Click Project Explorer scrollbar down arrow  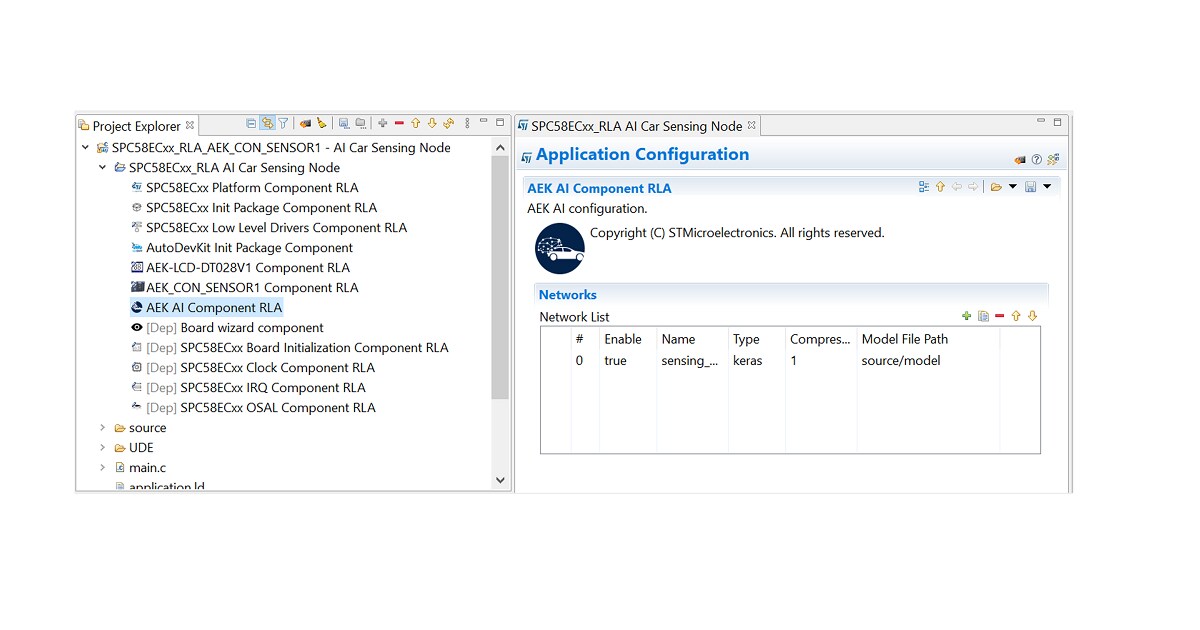pyautogui.click(x=501, y=480)
